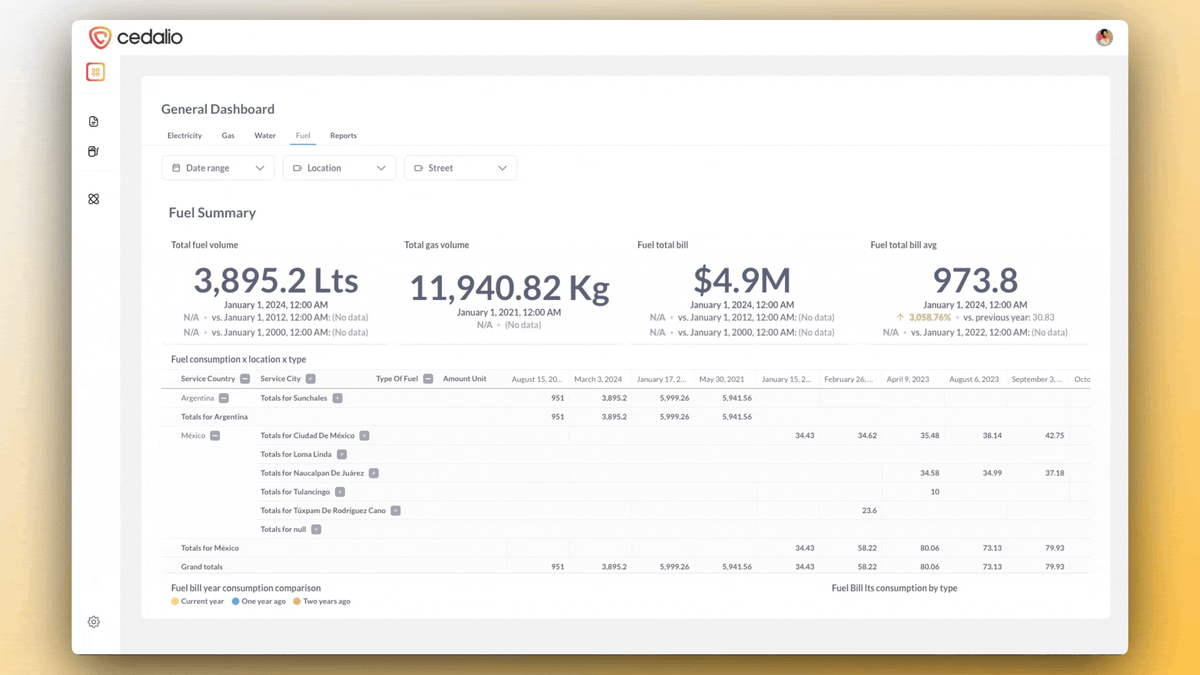Click the yellow Current year color dot
This screenshot has width=1200, height=675.
176,601
